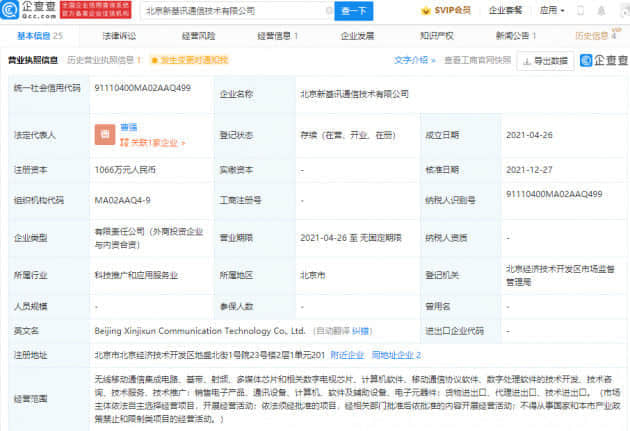Screen dimensions: 630x431
Task: Select industry value 科技推广和应用服务业
Action: pyautogui.click(x=136, y=276)
